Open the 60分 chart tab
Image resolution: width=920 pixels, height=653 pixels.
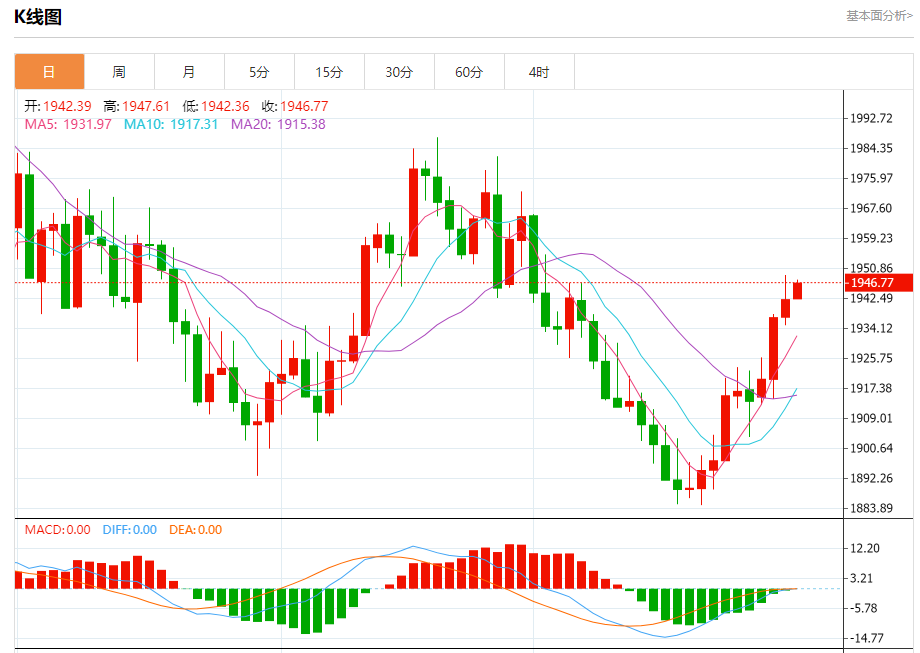469,72
